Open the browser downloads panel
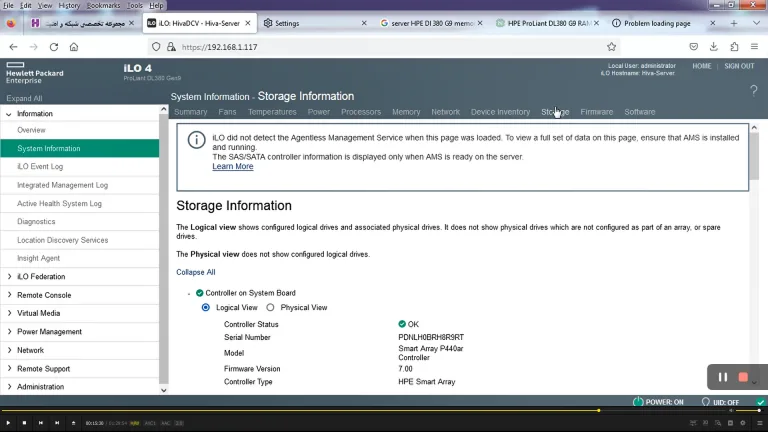Image resolution: width=768 pixels, height=432 pixels. (x=714, y=47)
